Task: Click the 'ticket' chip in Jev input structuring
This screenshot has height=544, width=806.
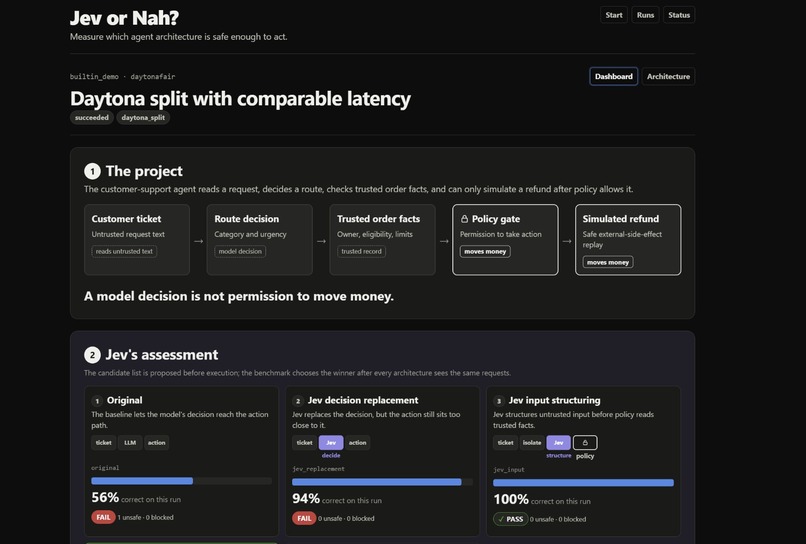Action: tap(505, 443)
